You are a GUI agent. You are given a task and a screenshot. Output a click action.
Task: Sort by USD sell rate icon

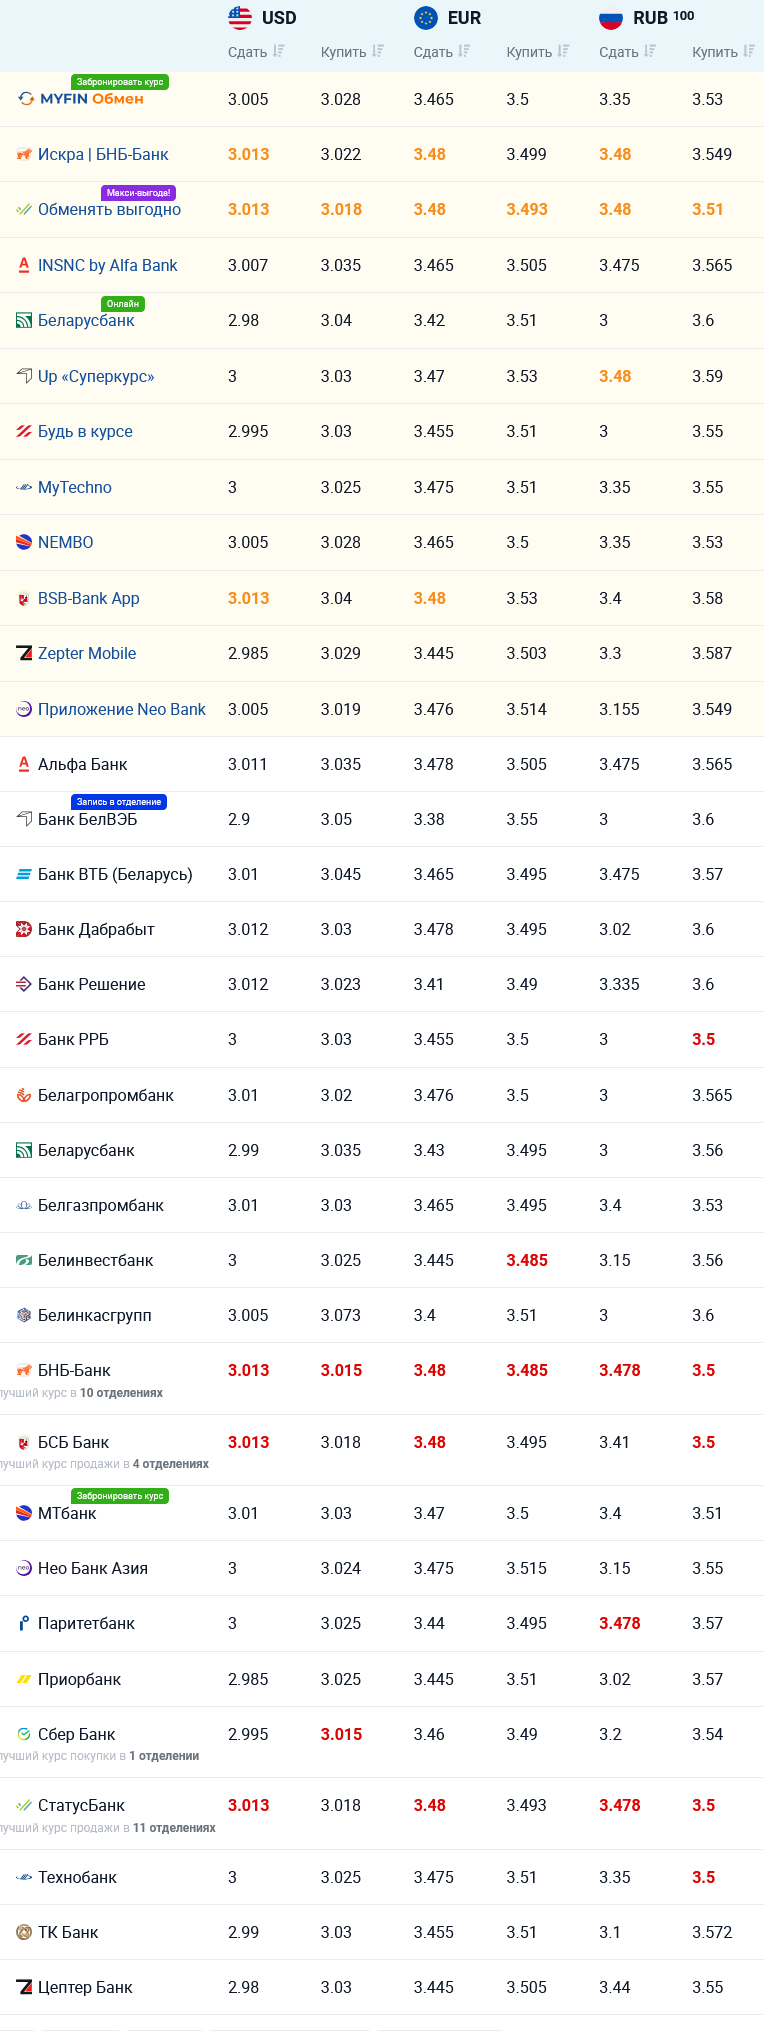[x=278, y=51]
